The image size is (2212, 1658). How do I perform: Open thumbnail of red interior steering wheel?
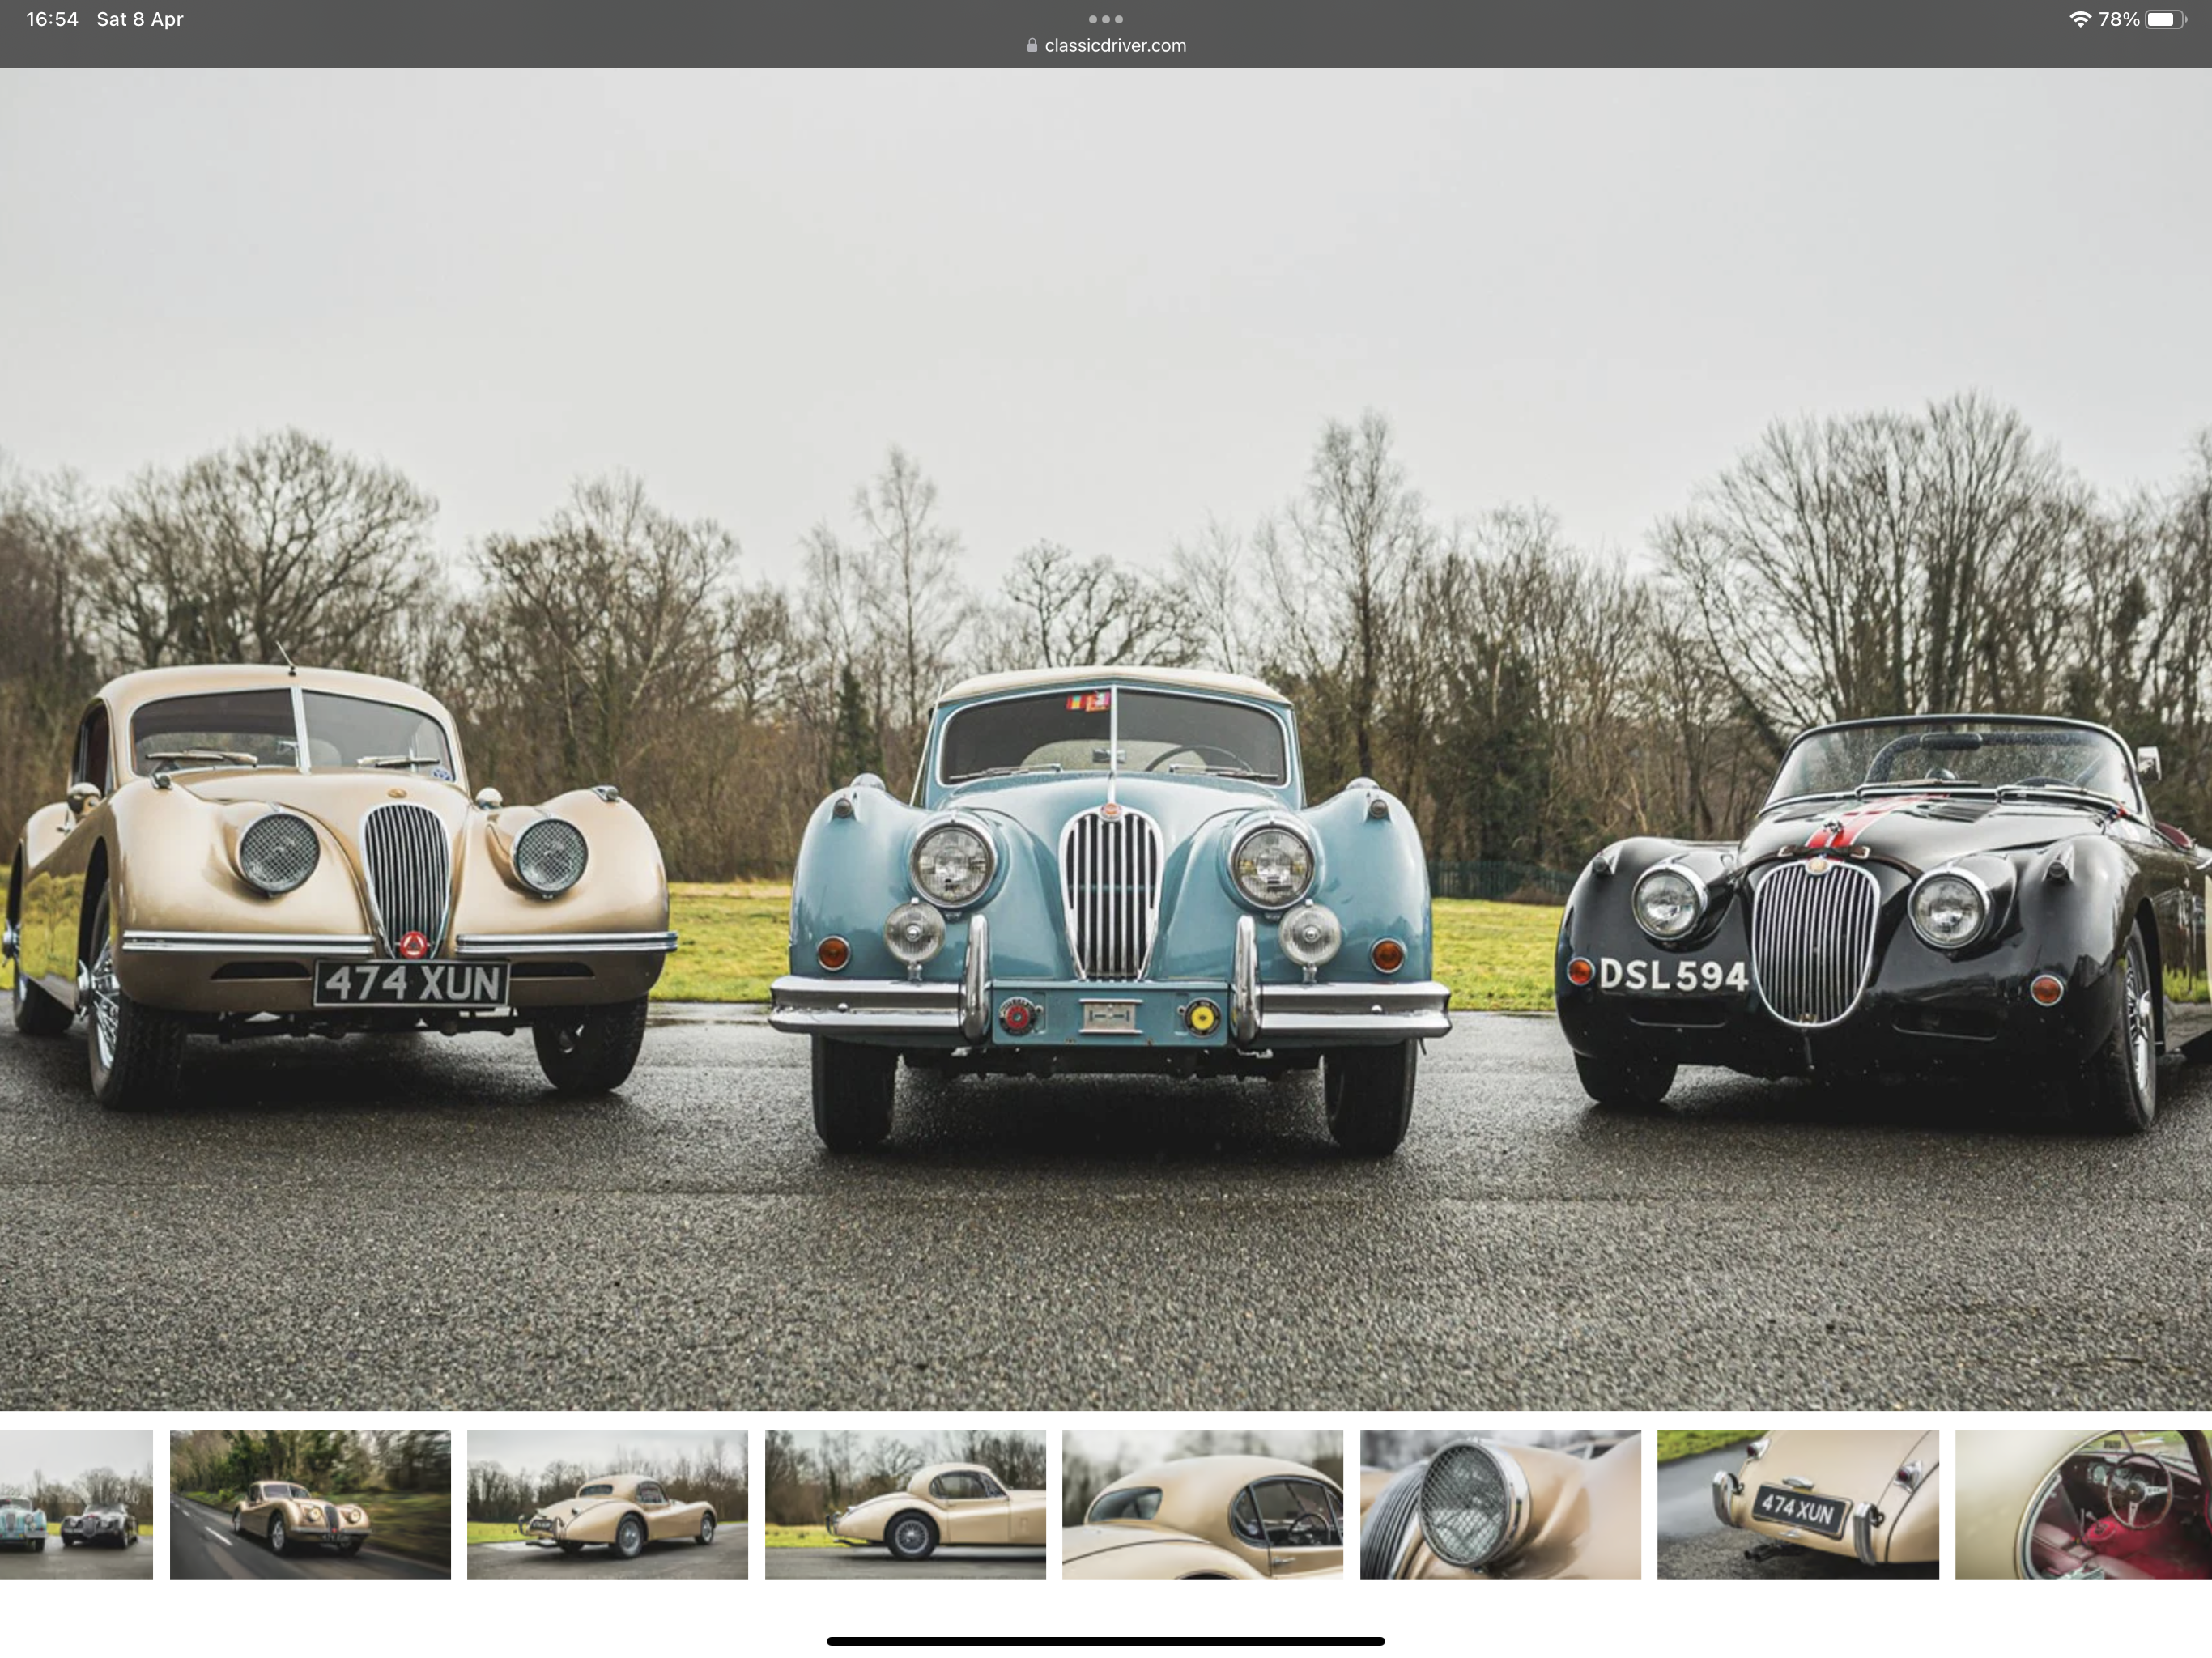[x=2083, y=1504]
